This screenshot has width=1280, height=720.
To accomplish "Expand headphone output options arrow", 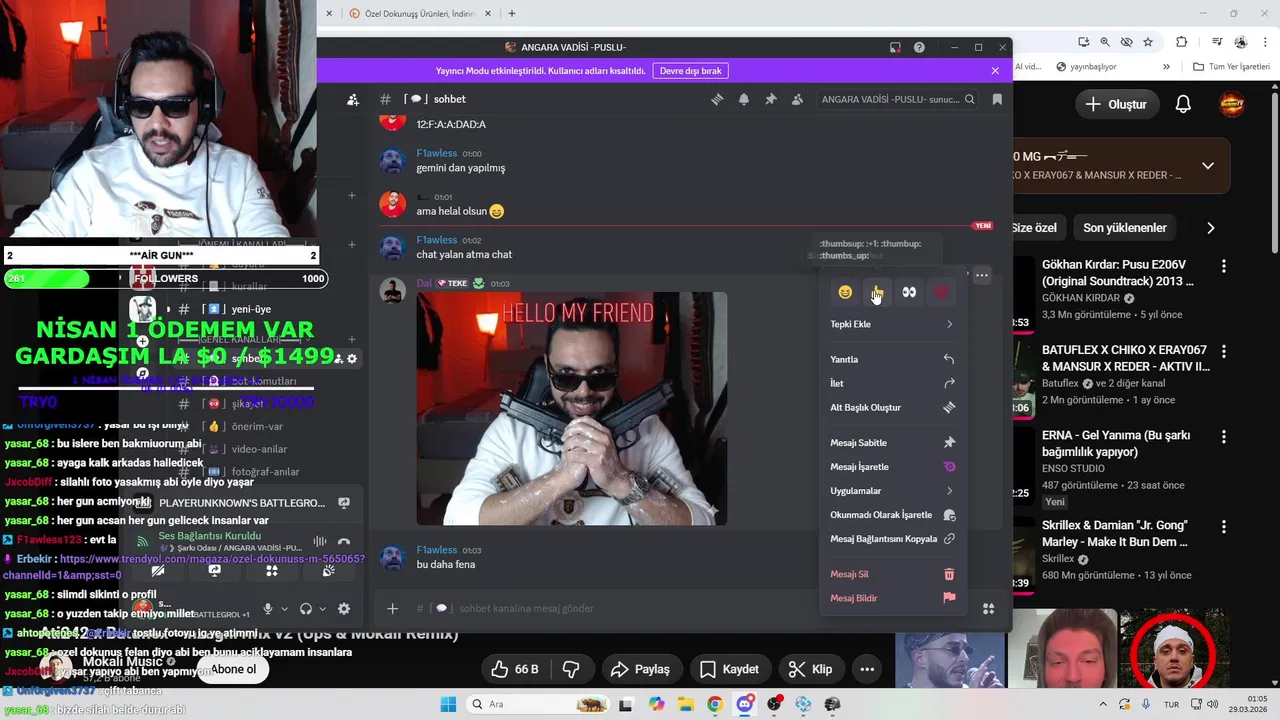I will tap(322, 609).
